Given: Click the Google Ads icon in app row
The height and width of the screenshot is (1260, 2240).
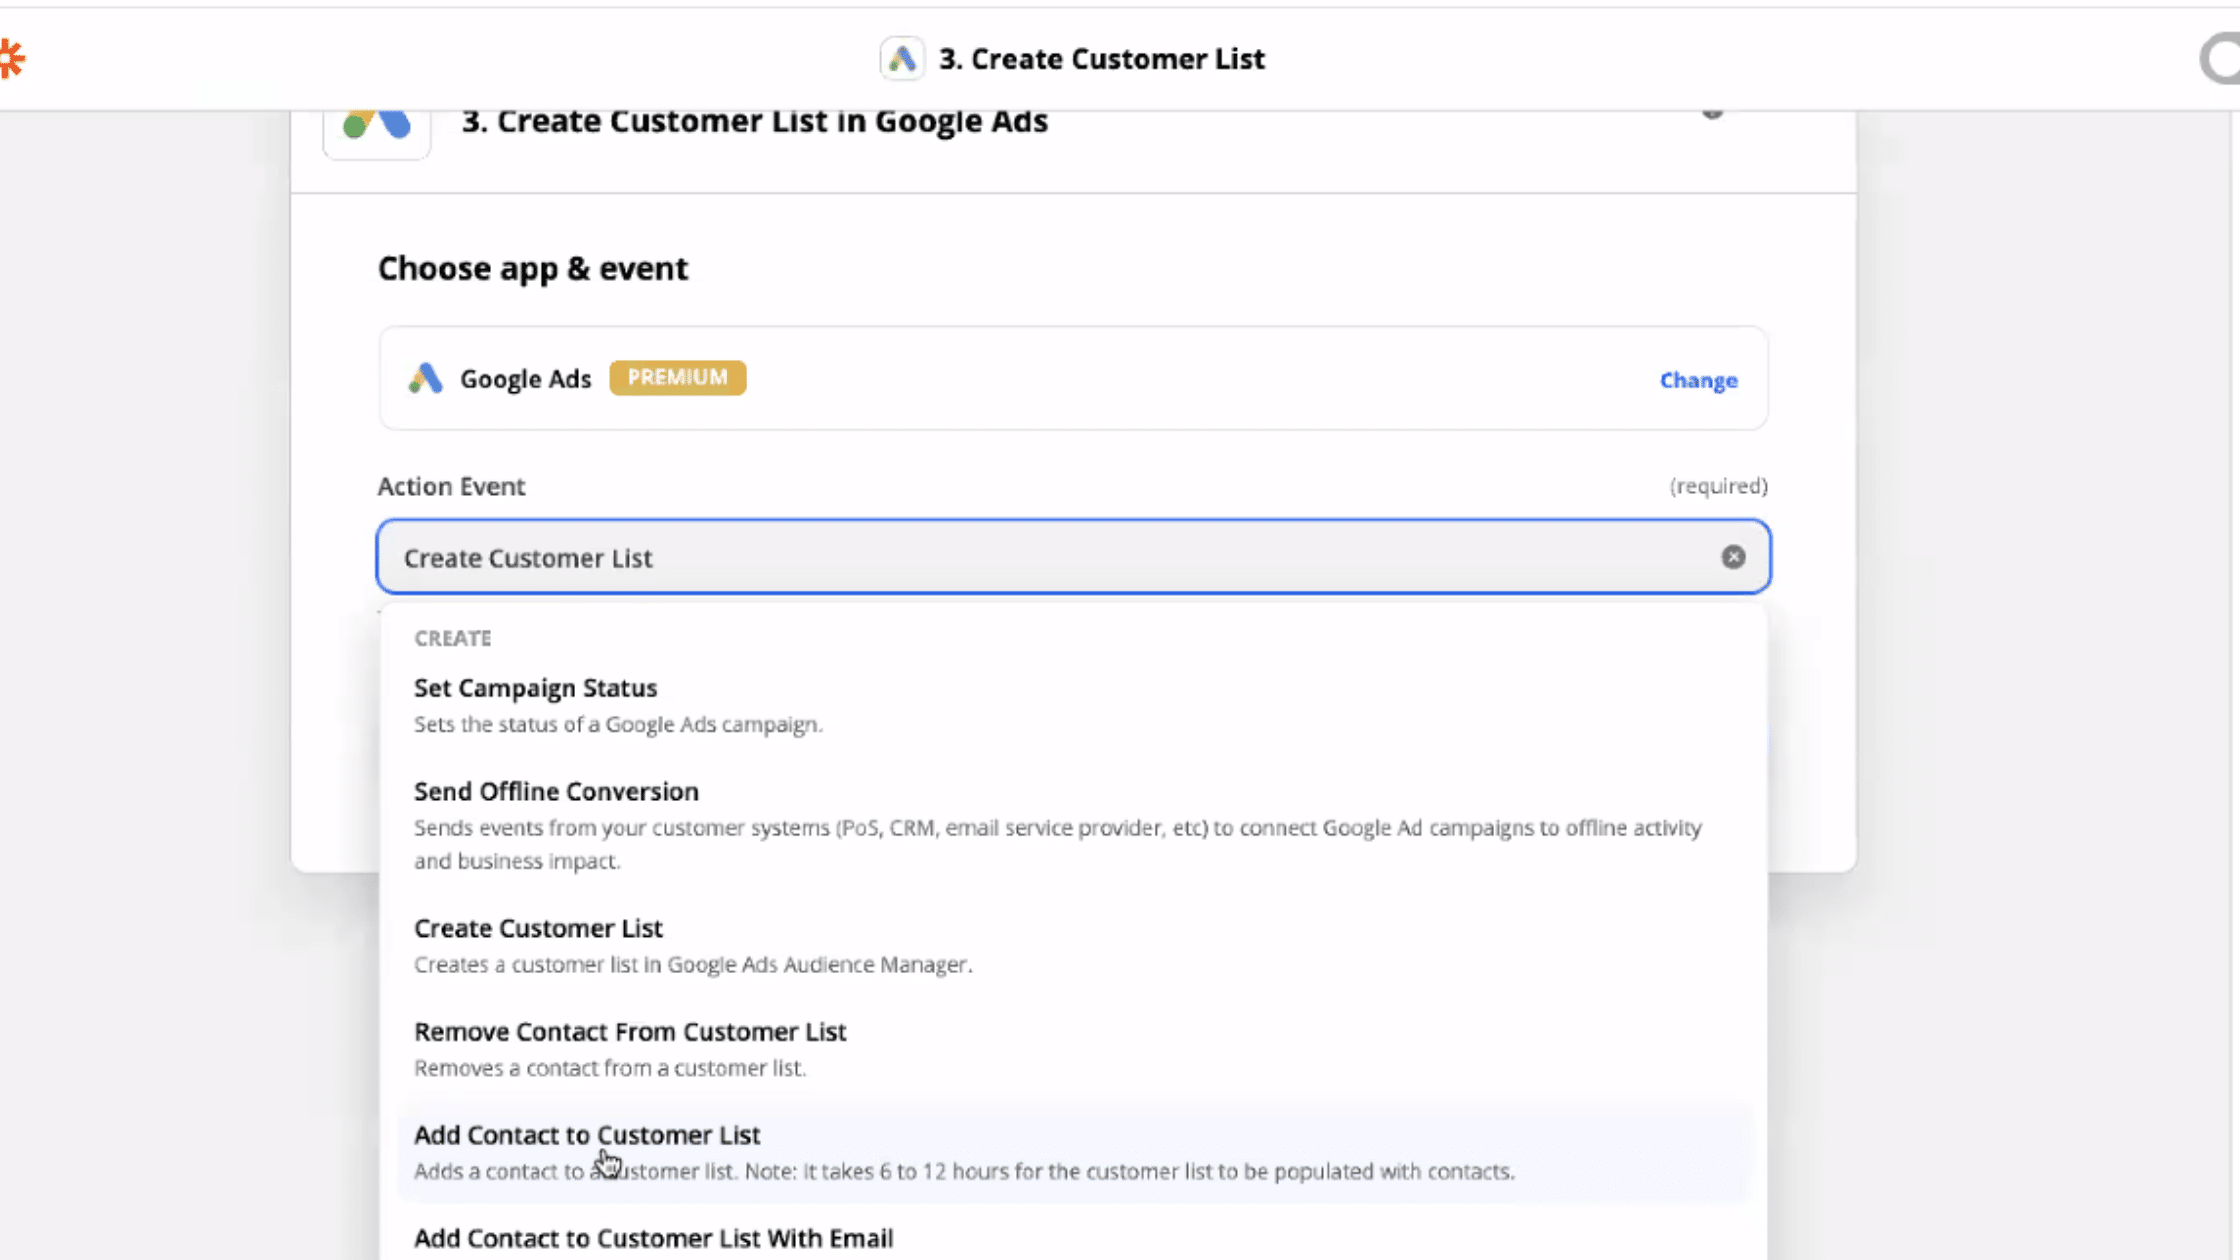Looking at the screenshot, I should click(x=425, y=379).
